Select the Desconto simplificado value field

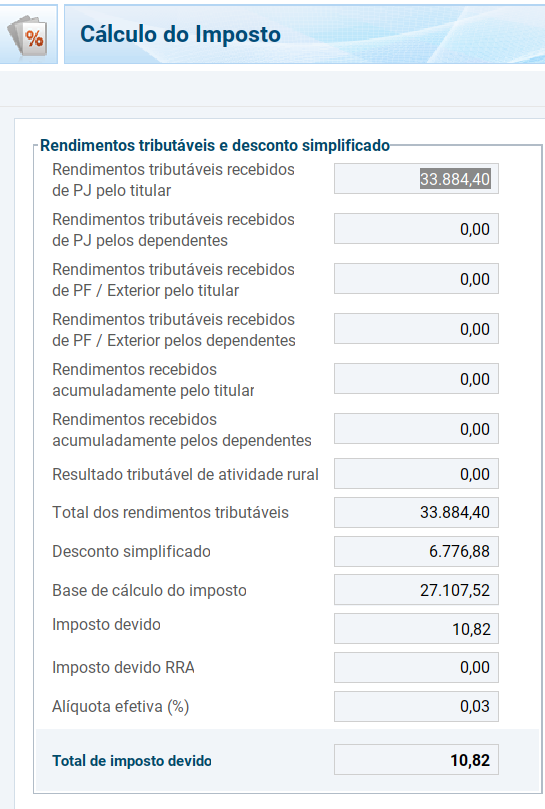[416, 552]
